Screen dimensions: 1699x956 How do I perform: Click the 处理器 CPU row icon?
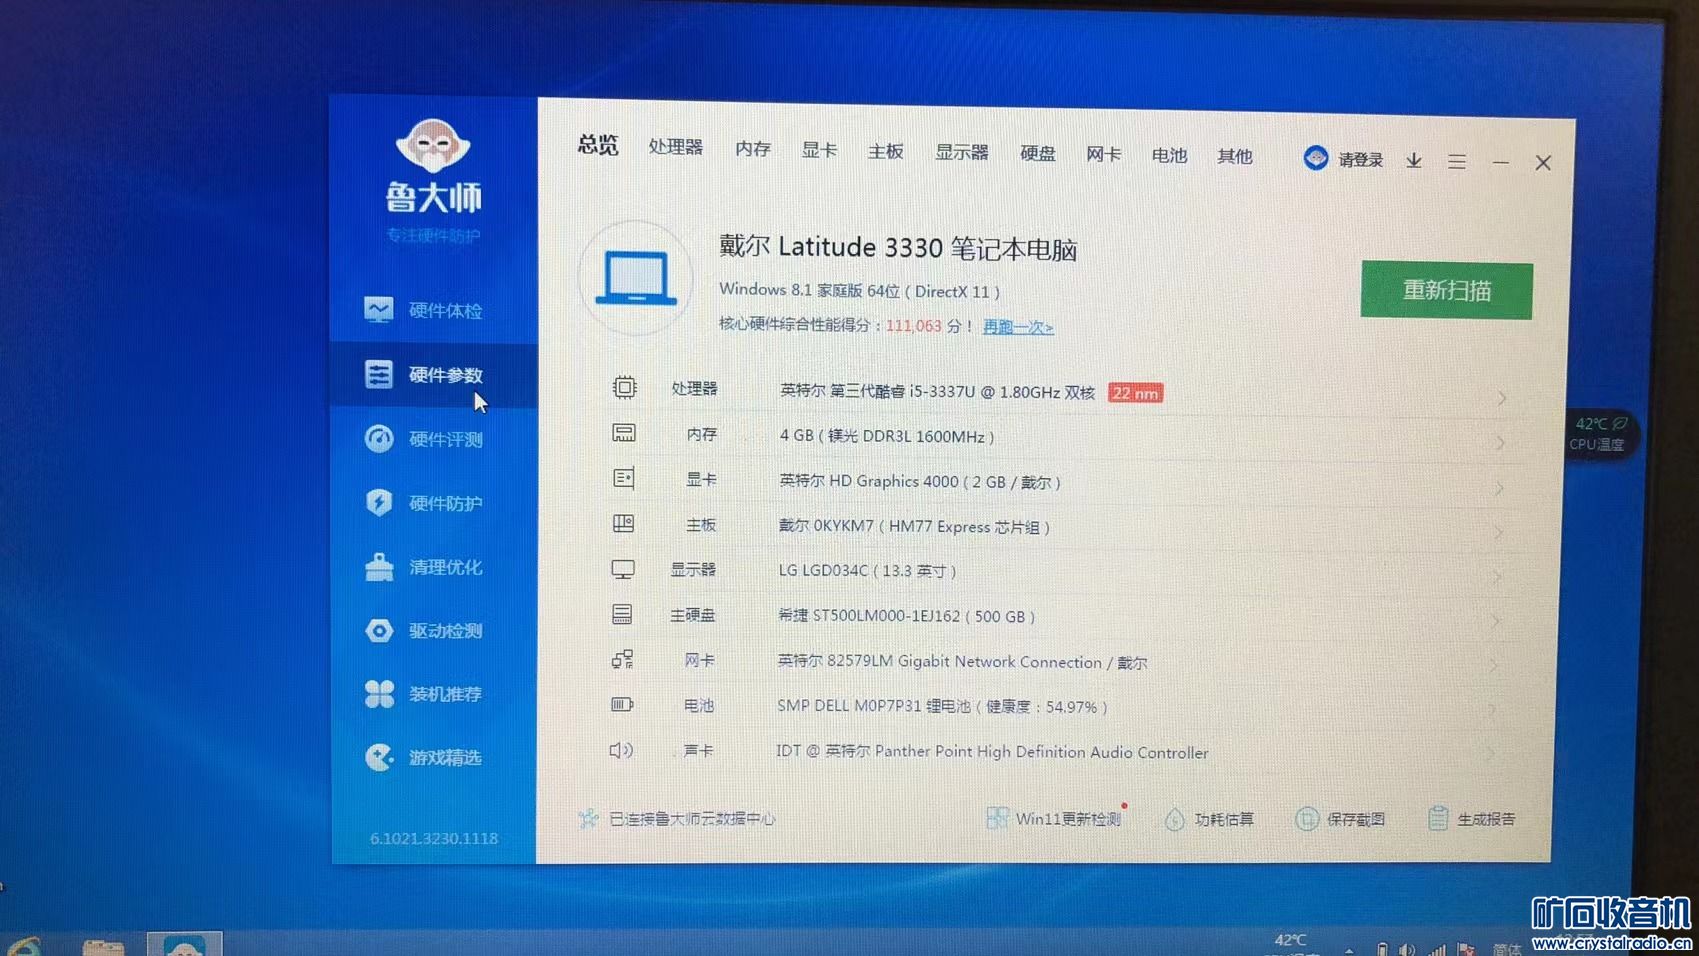[x=624, y=387]
